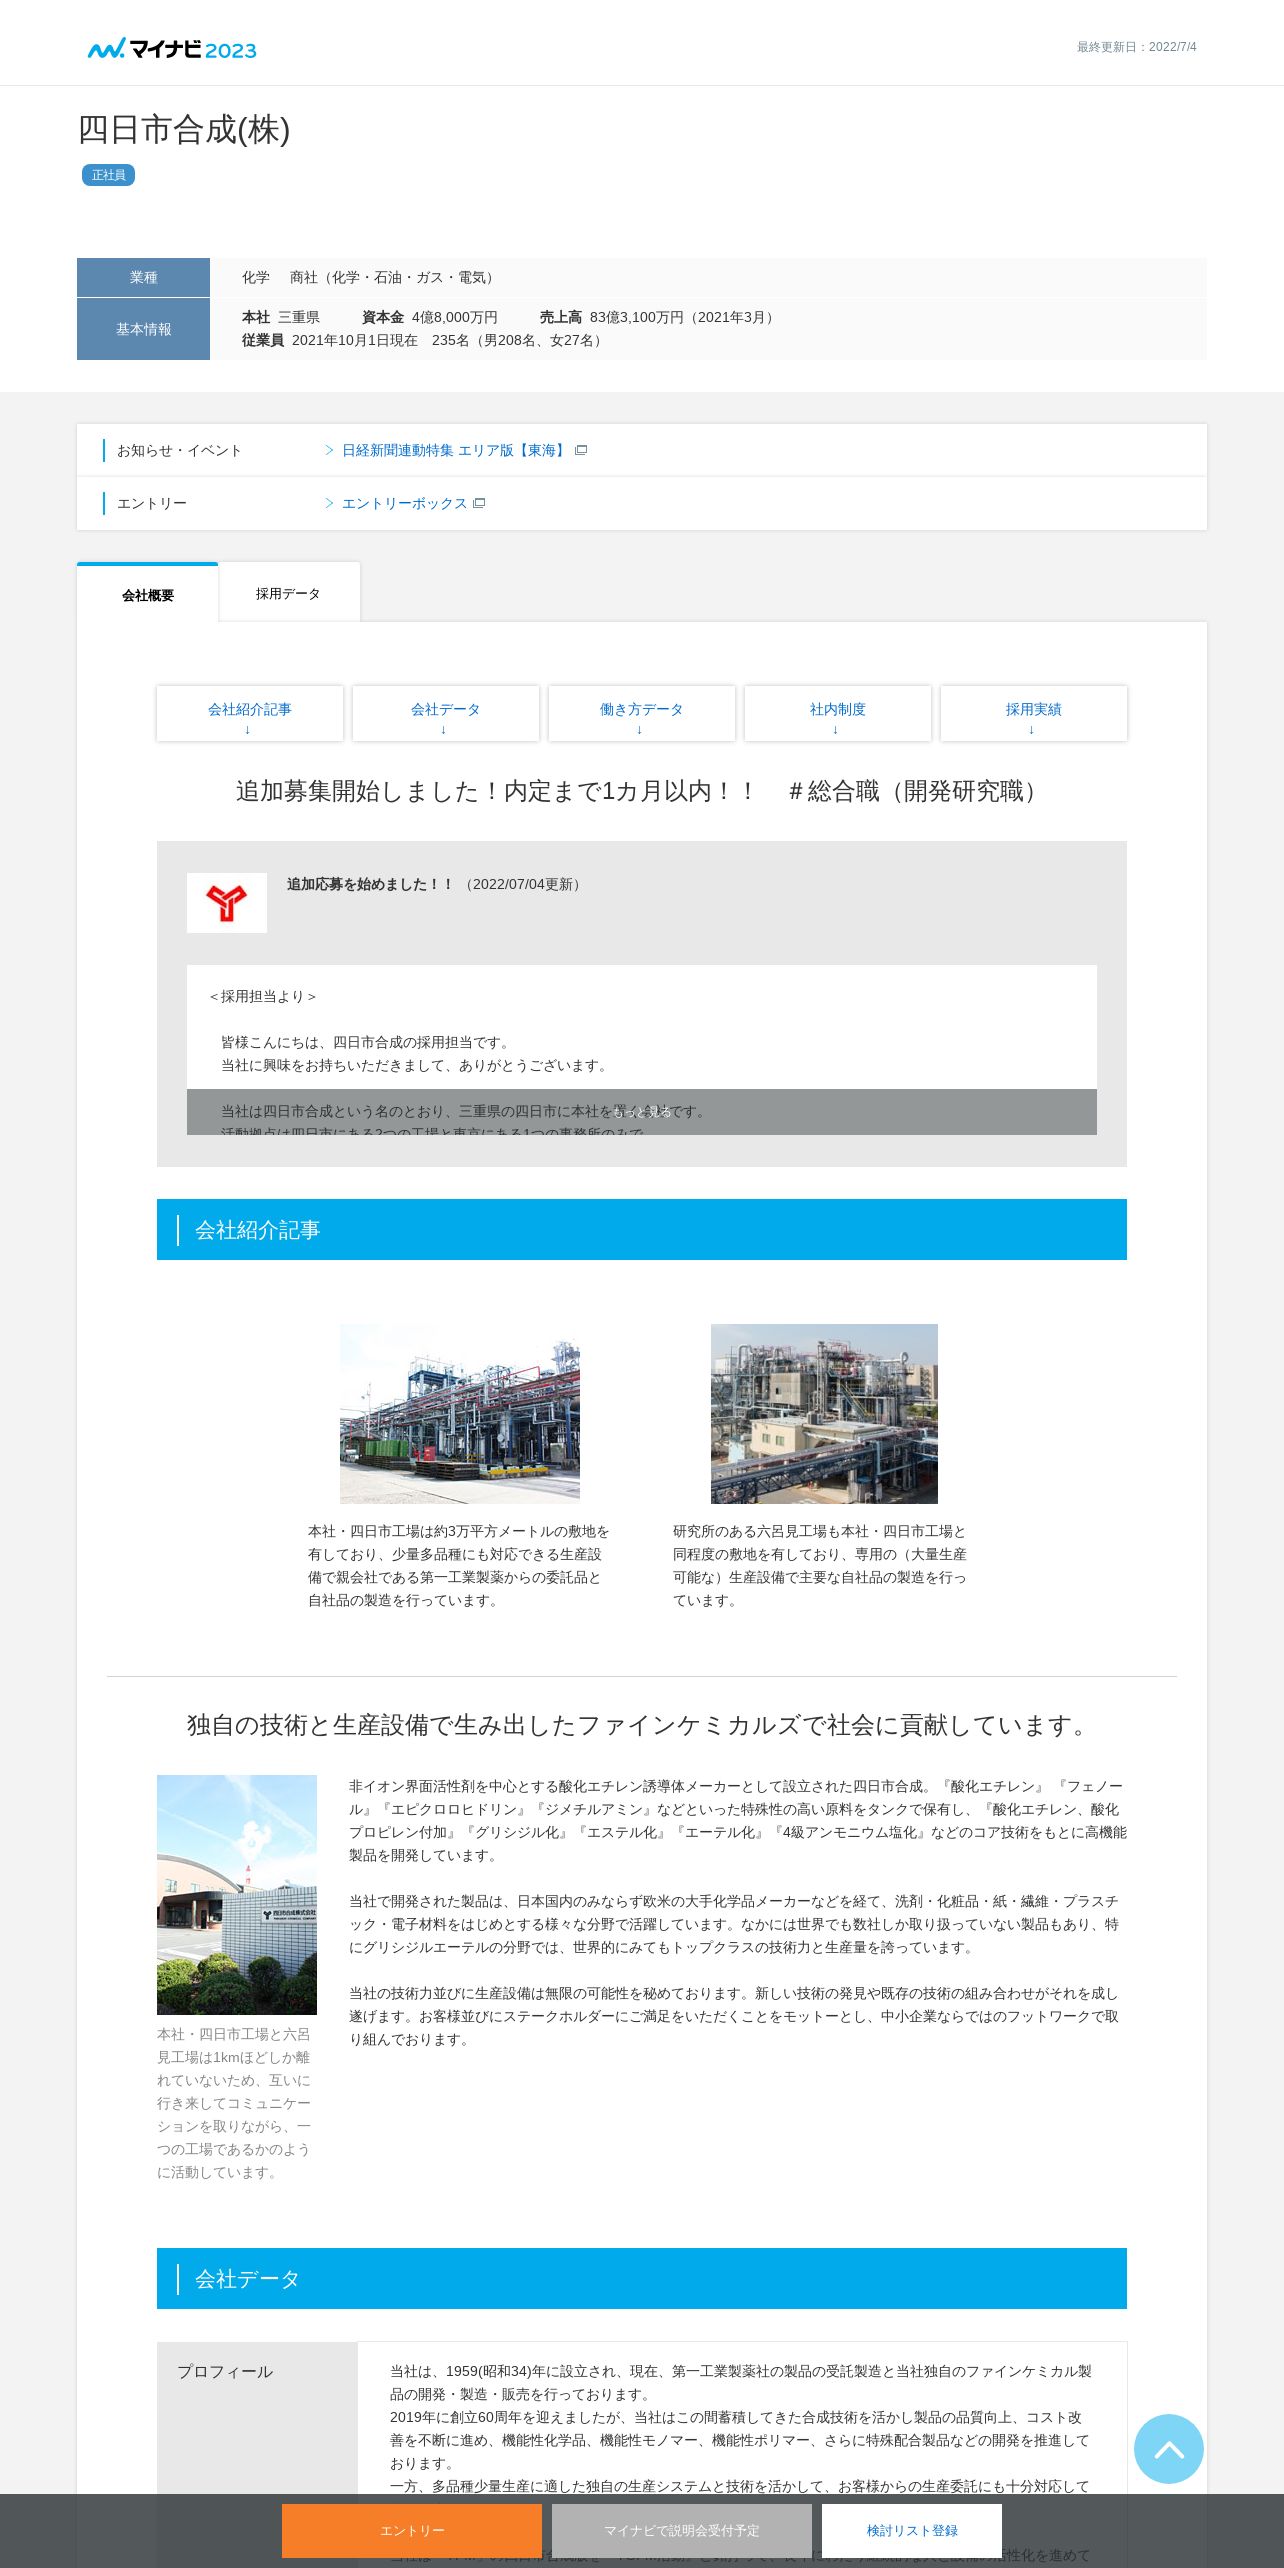The image size is (1284, 2568).
Task: Open the 六呂見工場 plant photo
Action: 824,1413
